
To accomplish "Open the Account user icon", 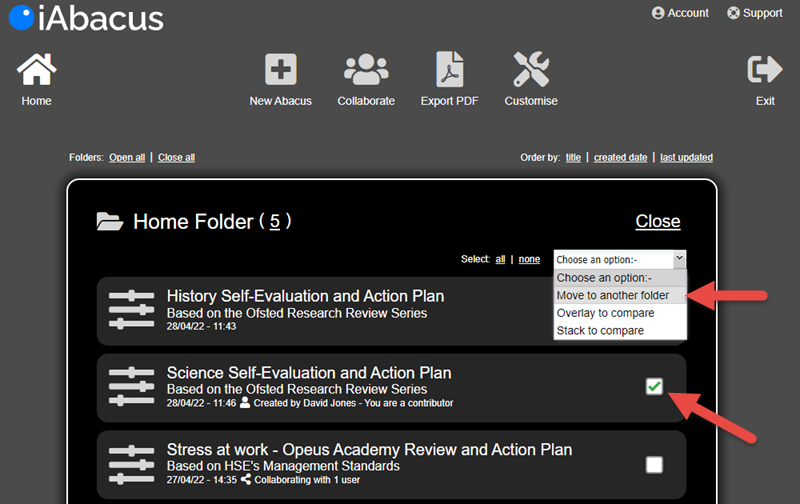I will click(x=658, y=13).
